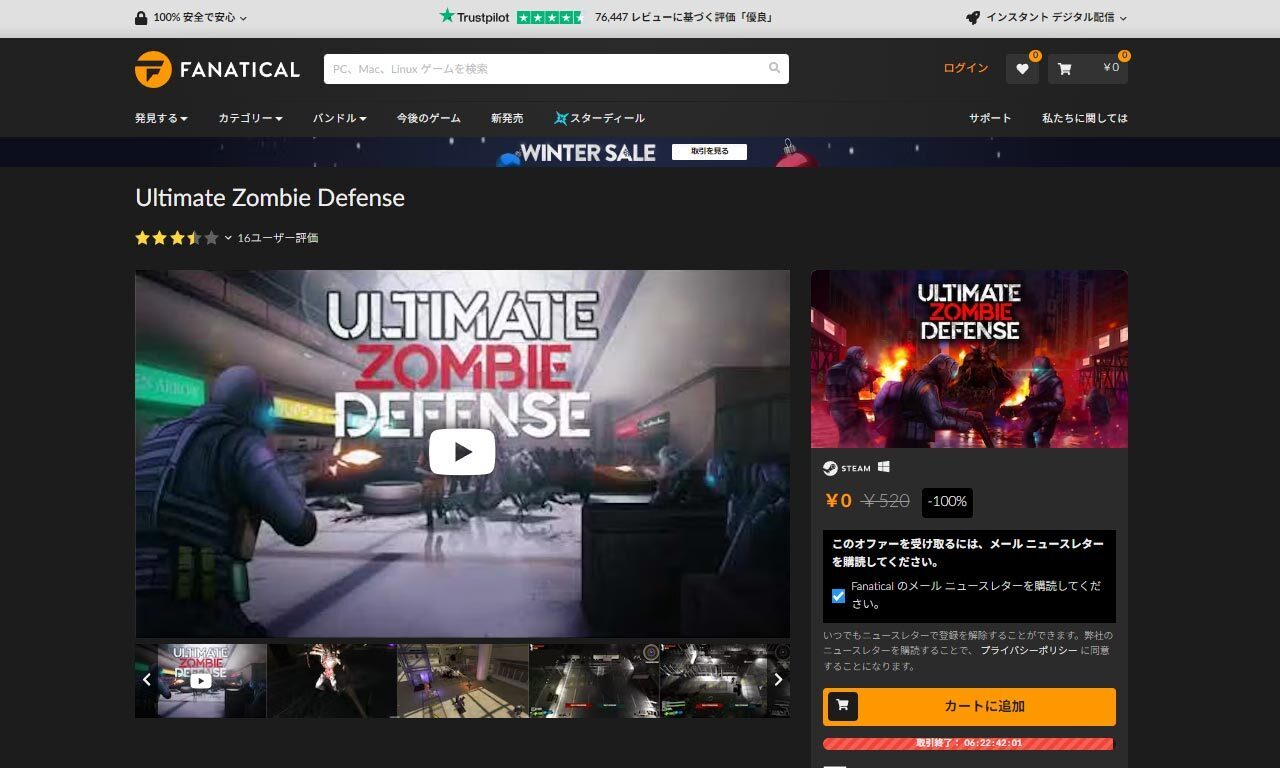Toggle the Fanatical newsletter subscription checkbox
This screenshot has height=768, width=1280.
pos(838,596)
